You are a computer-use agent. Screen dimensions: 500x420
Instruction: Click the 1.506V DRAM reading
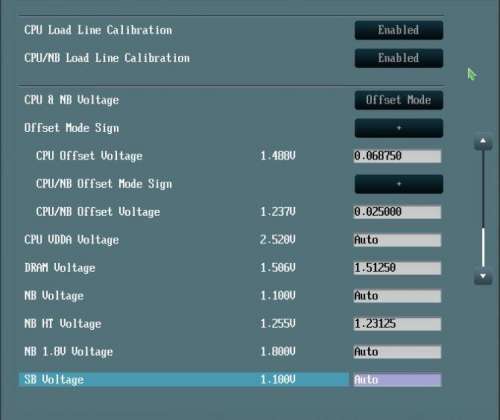[x=278, y=268]
